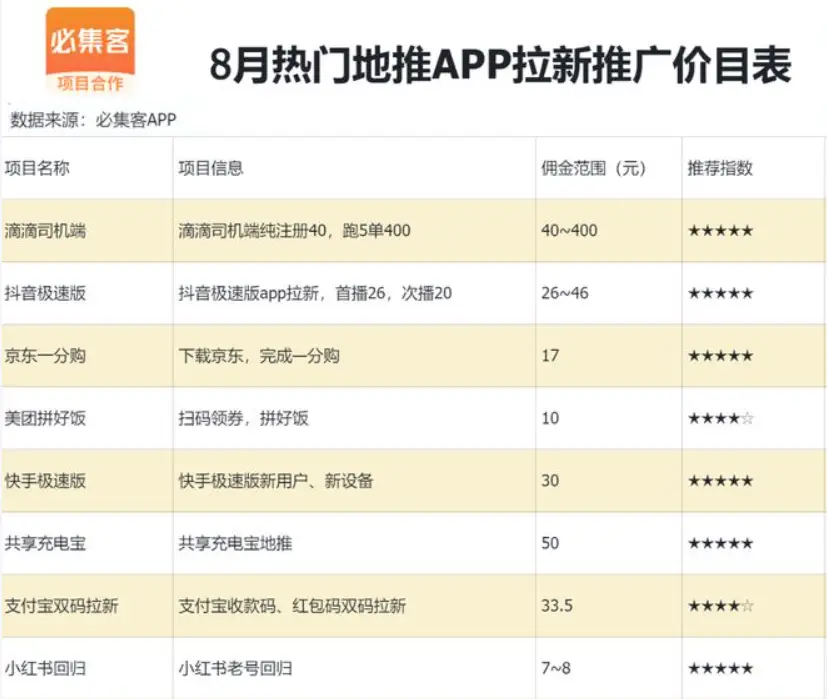827x699 pixels.
Task: Click the 7~8 commission value
Action: coord(555,668)
